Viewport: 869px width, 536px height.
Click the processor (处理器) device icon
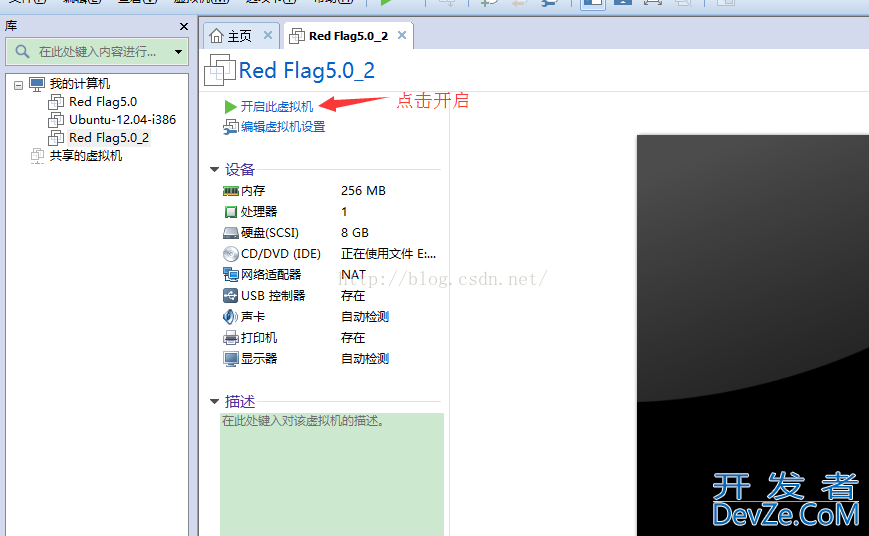231,212
